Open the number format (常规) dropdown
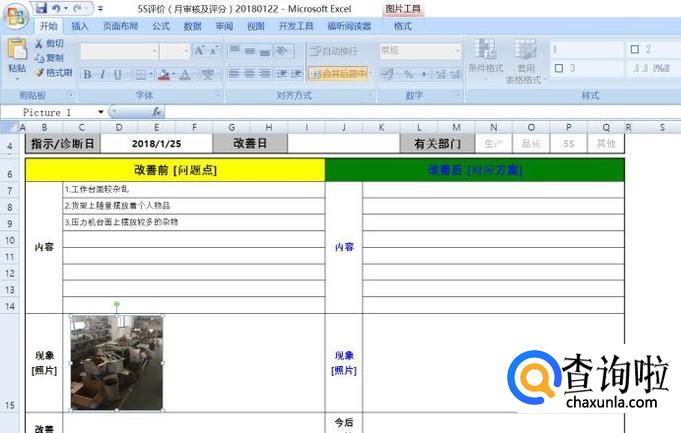Screen dimensions: 681x433 [x=458, y=51]
